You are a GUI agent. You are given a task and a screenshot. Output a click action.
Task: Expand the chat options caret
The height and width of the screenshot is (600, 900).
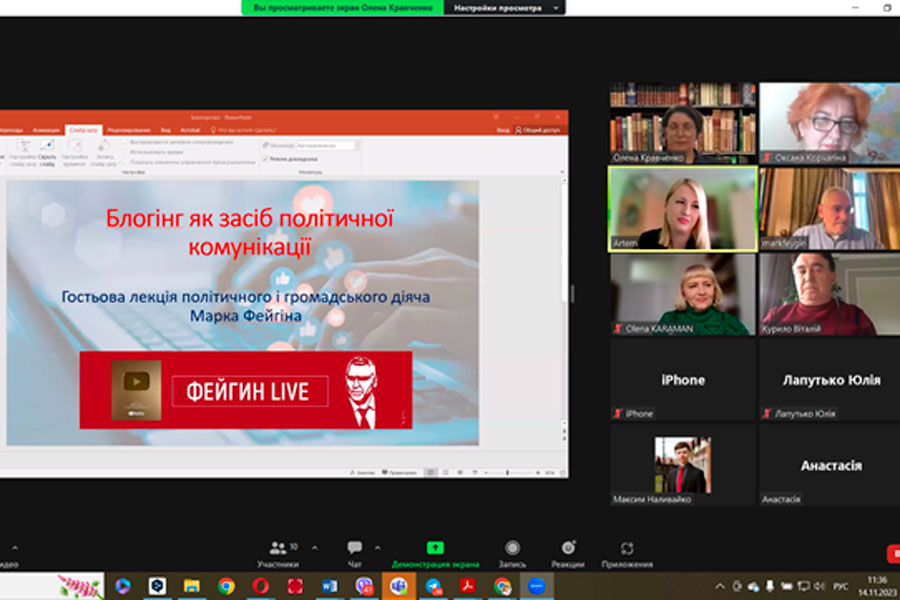click(x=377, y=548)
